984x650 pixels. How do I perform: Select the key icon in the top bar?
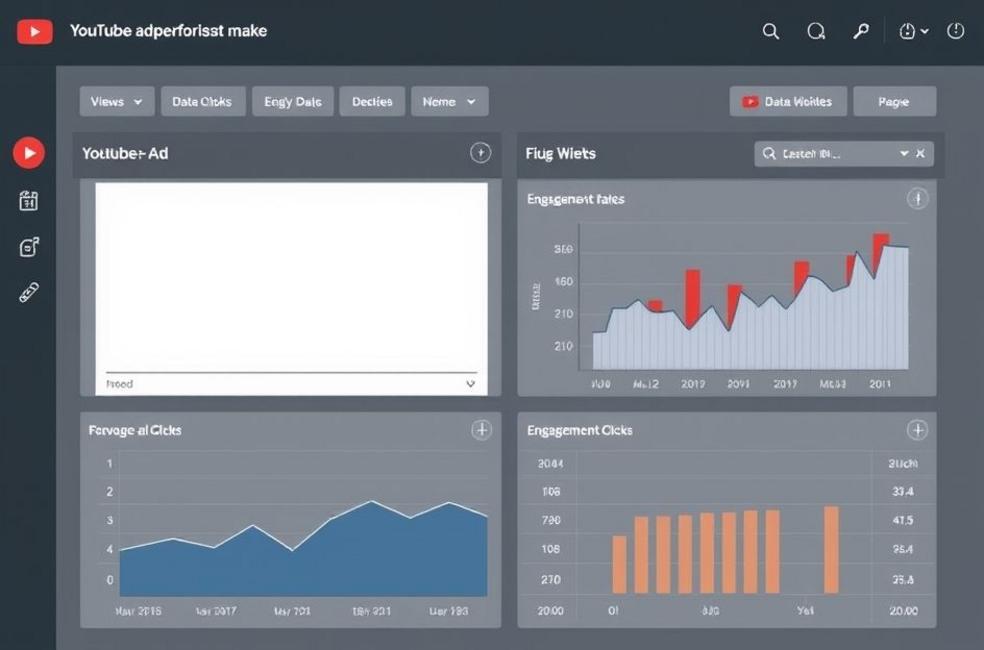click(x=861, y=31)
